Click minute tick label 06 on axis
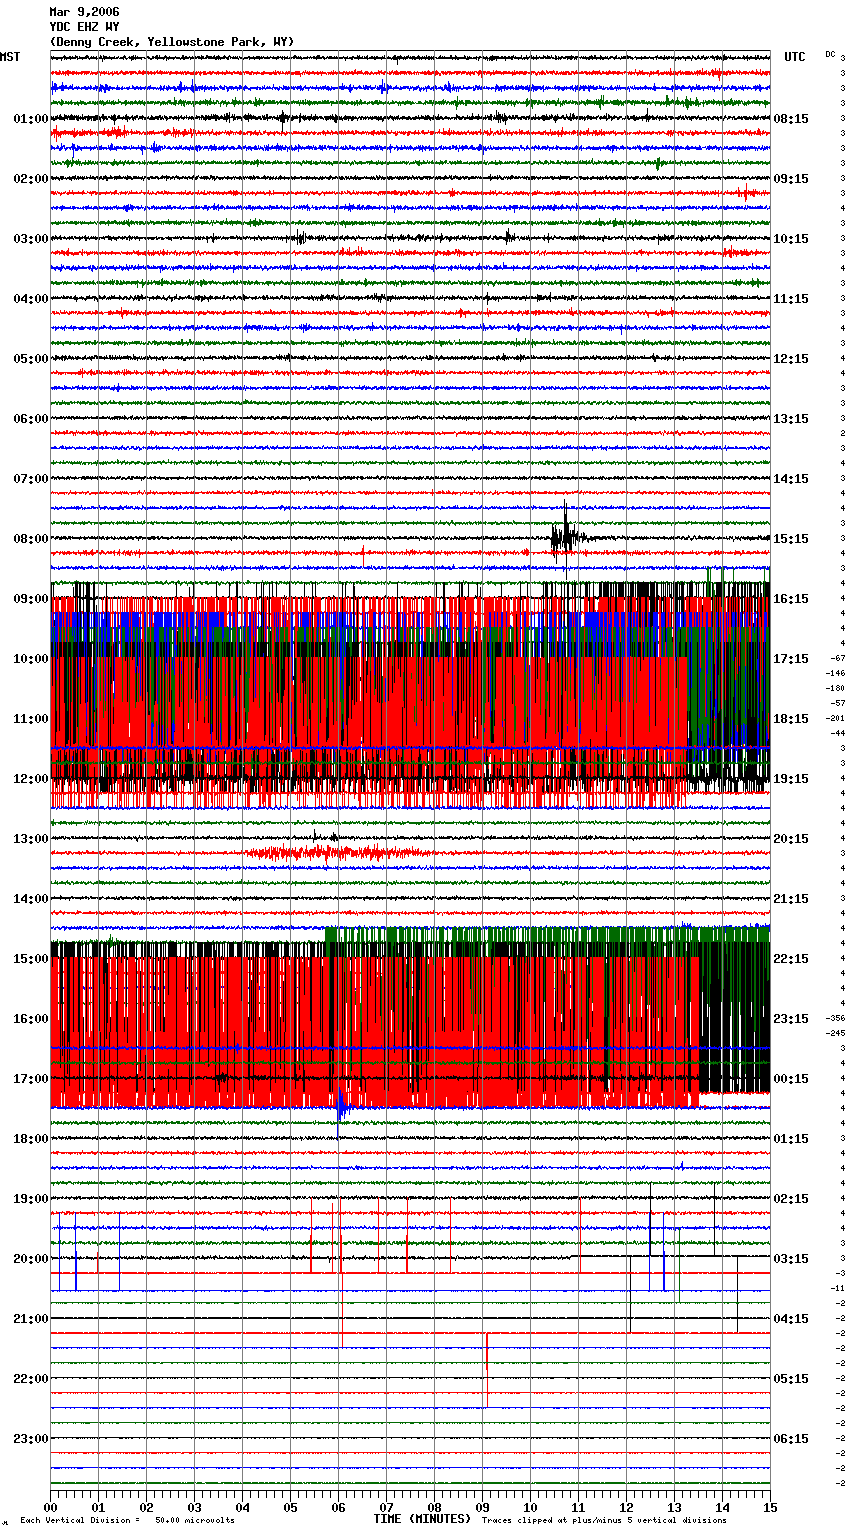Viewport: 850px width, 1534px height. point(339,1507)
